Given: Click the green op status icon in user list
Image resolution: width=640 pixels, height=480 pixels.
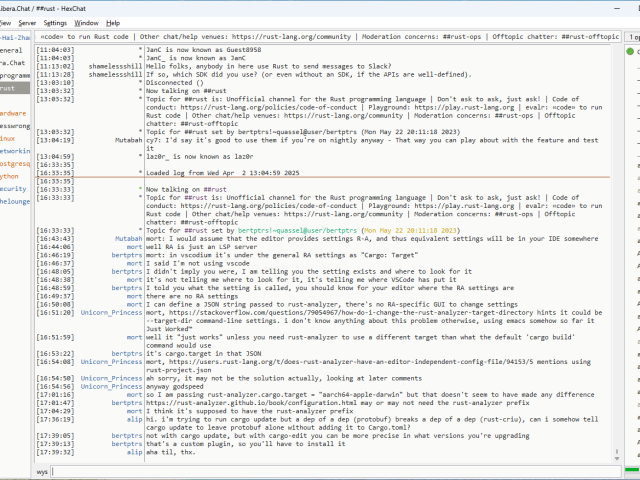Looking at the screenshot, I should pos(630,50).
